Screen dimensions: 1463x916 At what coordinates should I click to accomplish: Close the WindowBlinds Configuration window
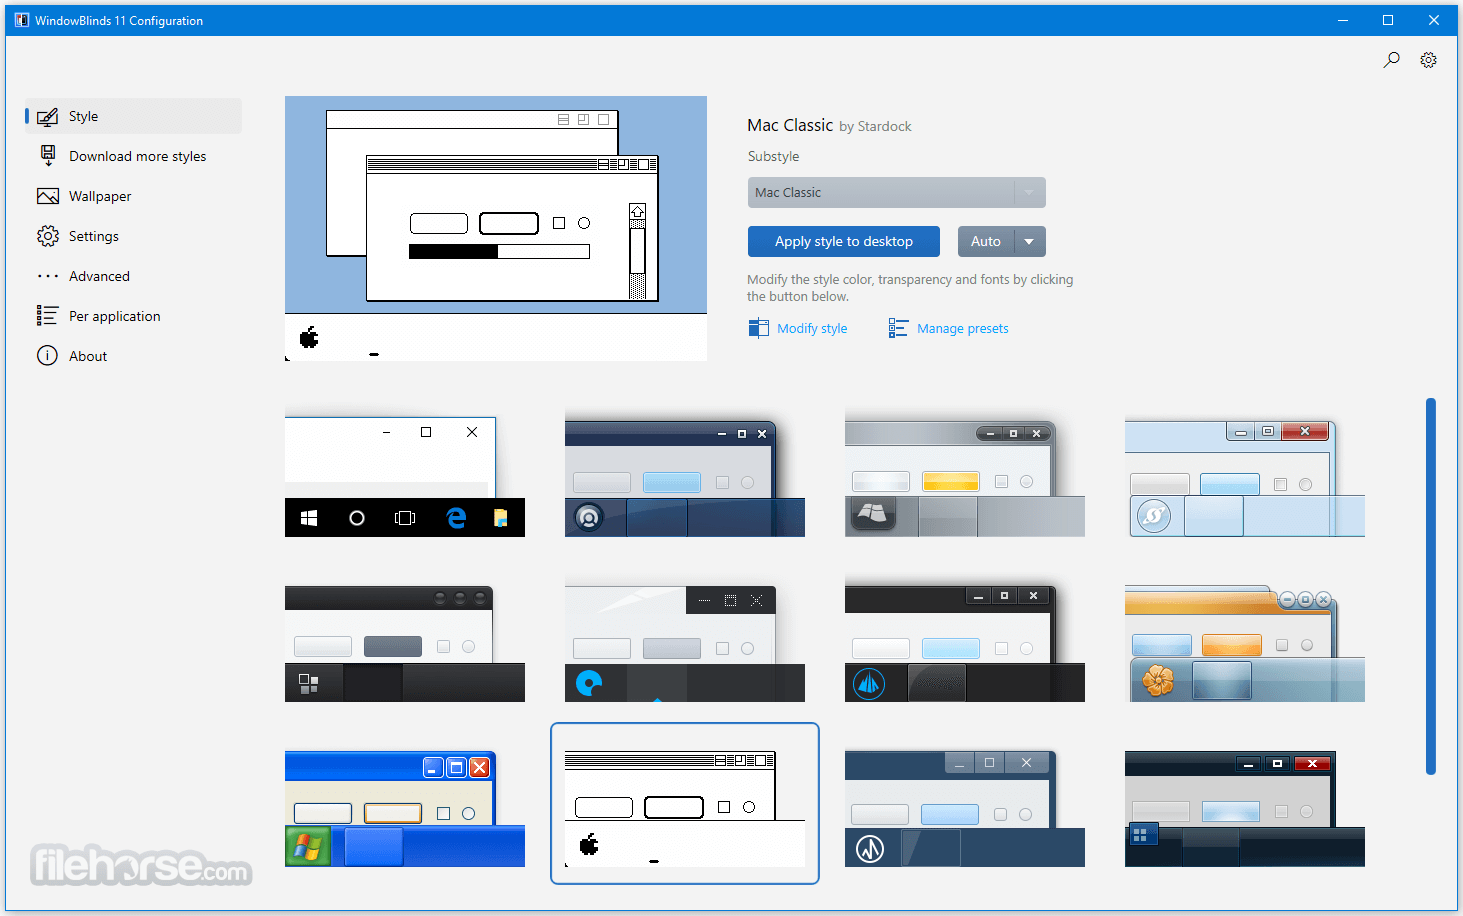[x=1433, y=20]
